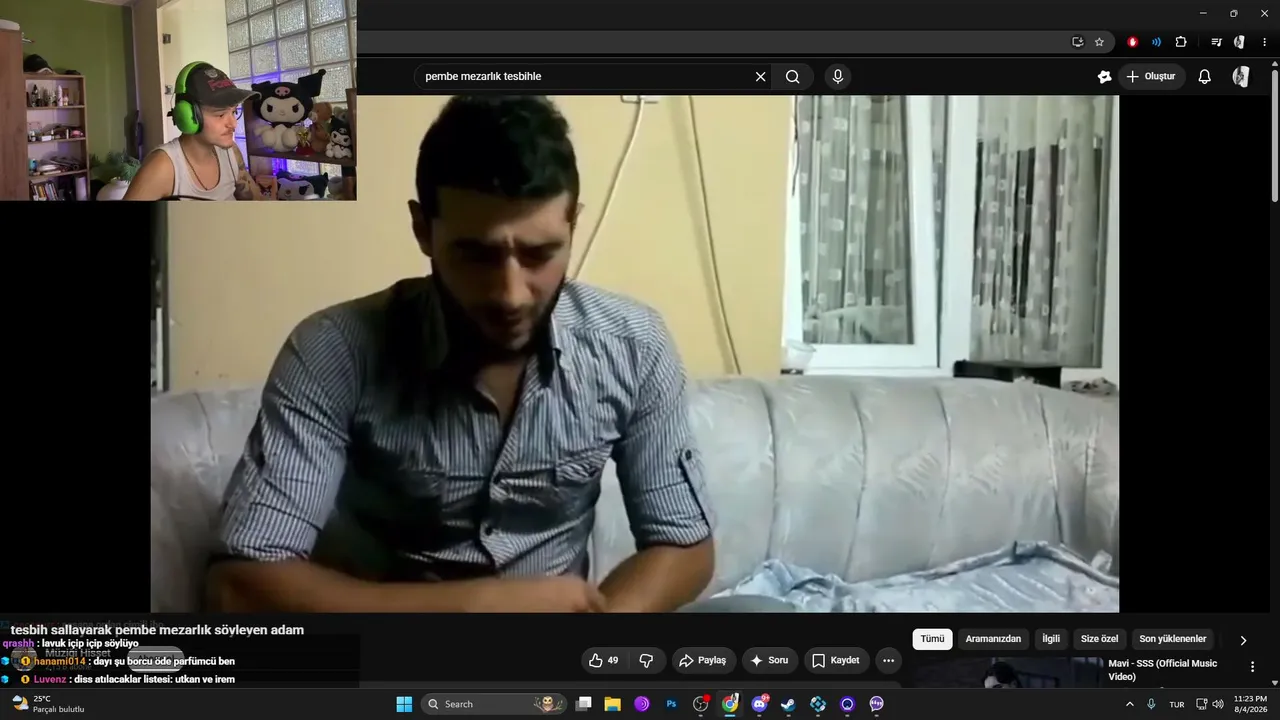Click the video player to toggle playback
Image resolution: width=1280 pixels, height=720 pixels.
[635, 354]
